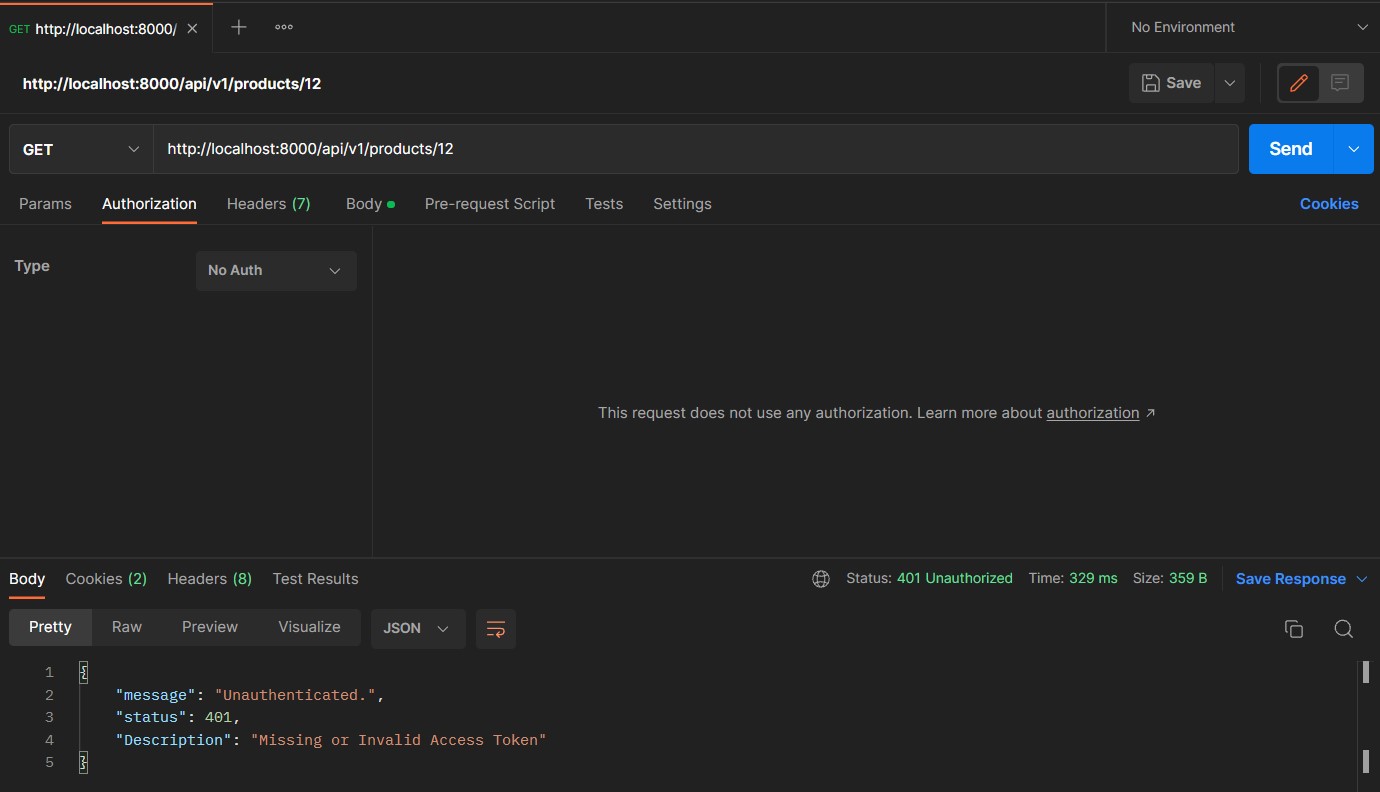Copy the response body using the copy icon
This screenshot has width=1380, height=792.
click(x=1293, y=628)
